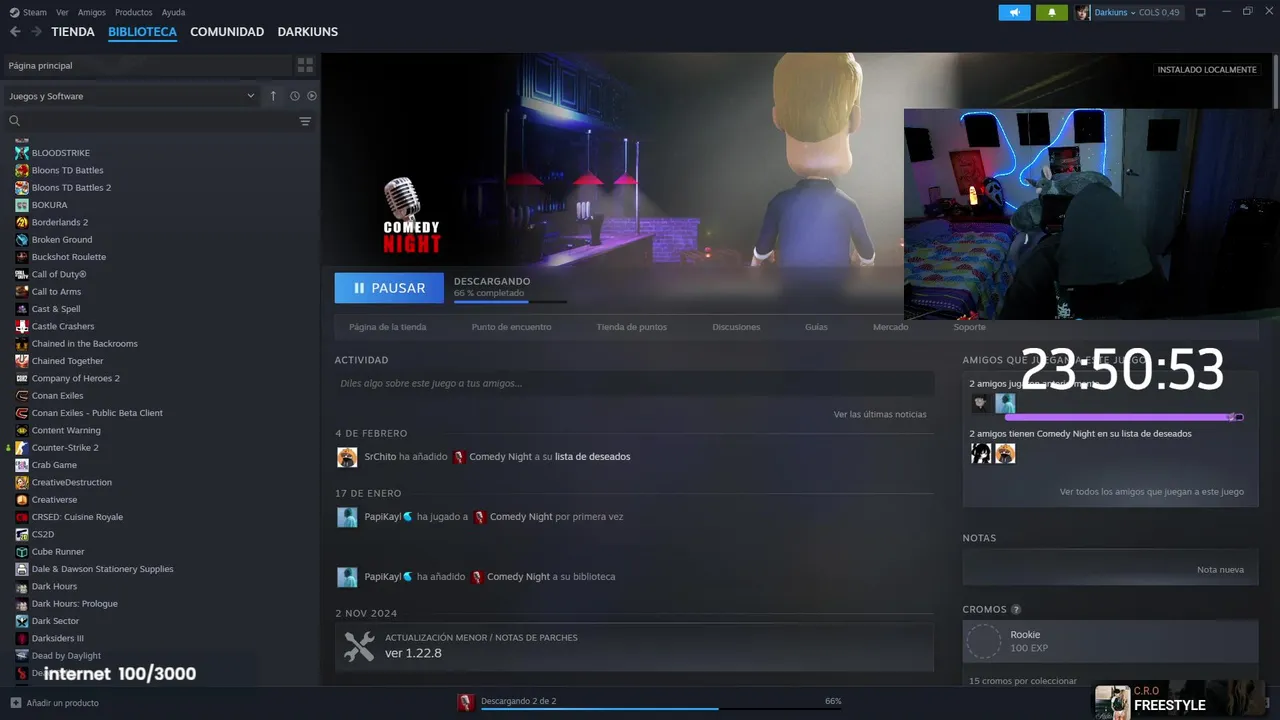Open Tienda de puntos tab
Screen dimensions: 1280x720
[632, 327]
